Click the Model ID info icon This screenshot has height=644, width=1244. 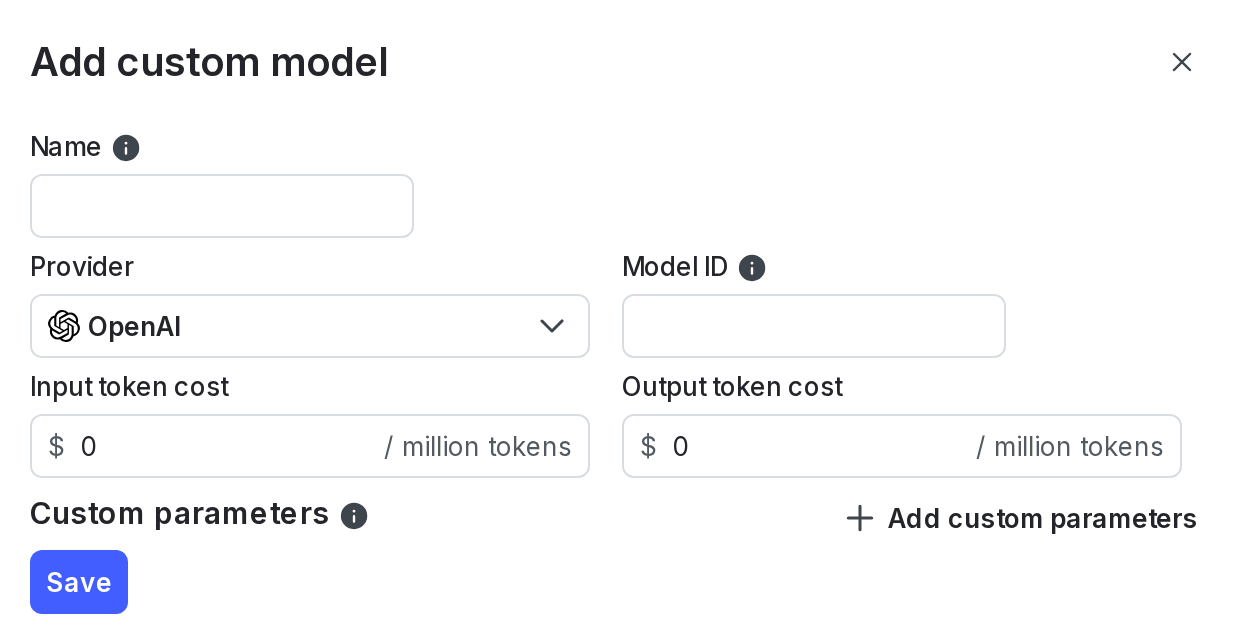[x=751, y=268]
